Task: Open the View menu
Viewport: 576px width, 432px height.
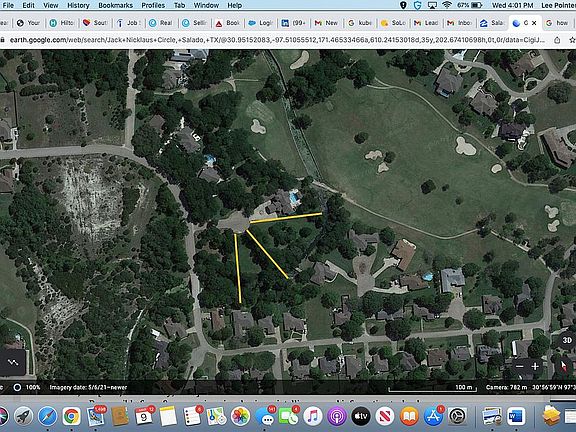Action: coord(51,5)
